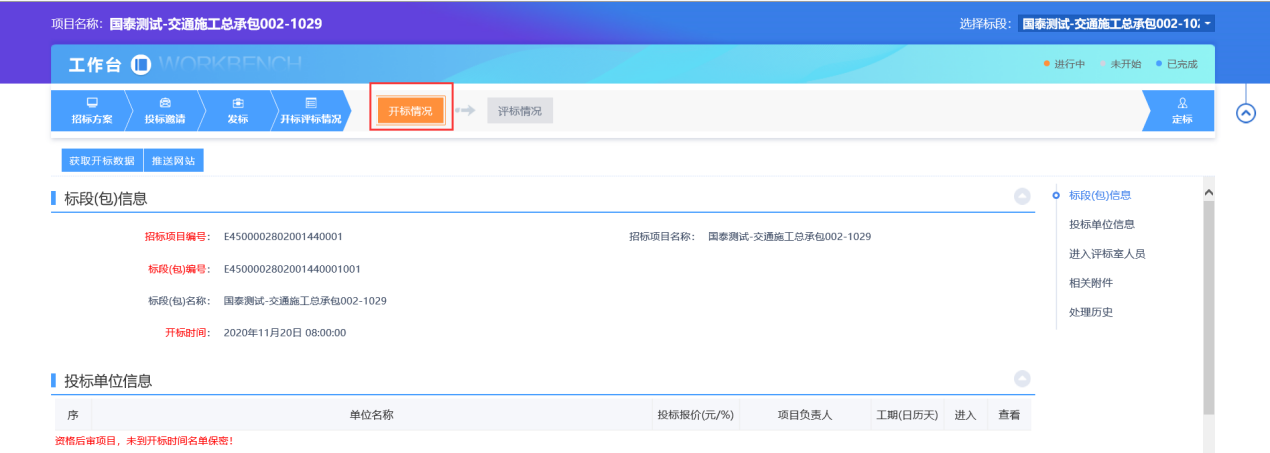Click the workbench logo icon next to 工作台
The width and height of the screenshot is (1270, 453).
(141, 65)
